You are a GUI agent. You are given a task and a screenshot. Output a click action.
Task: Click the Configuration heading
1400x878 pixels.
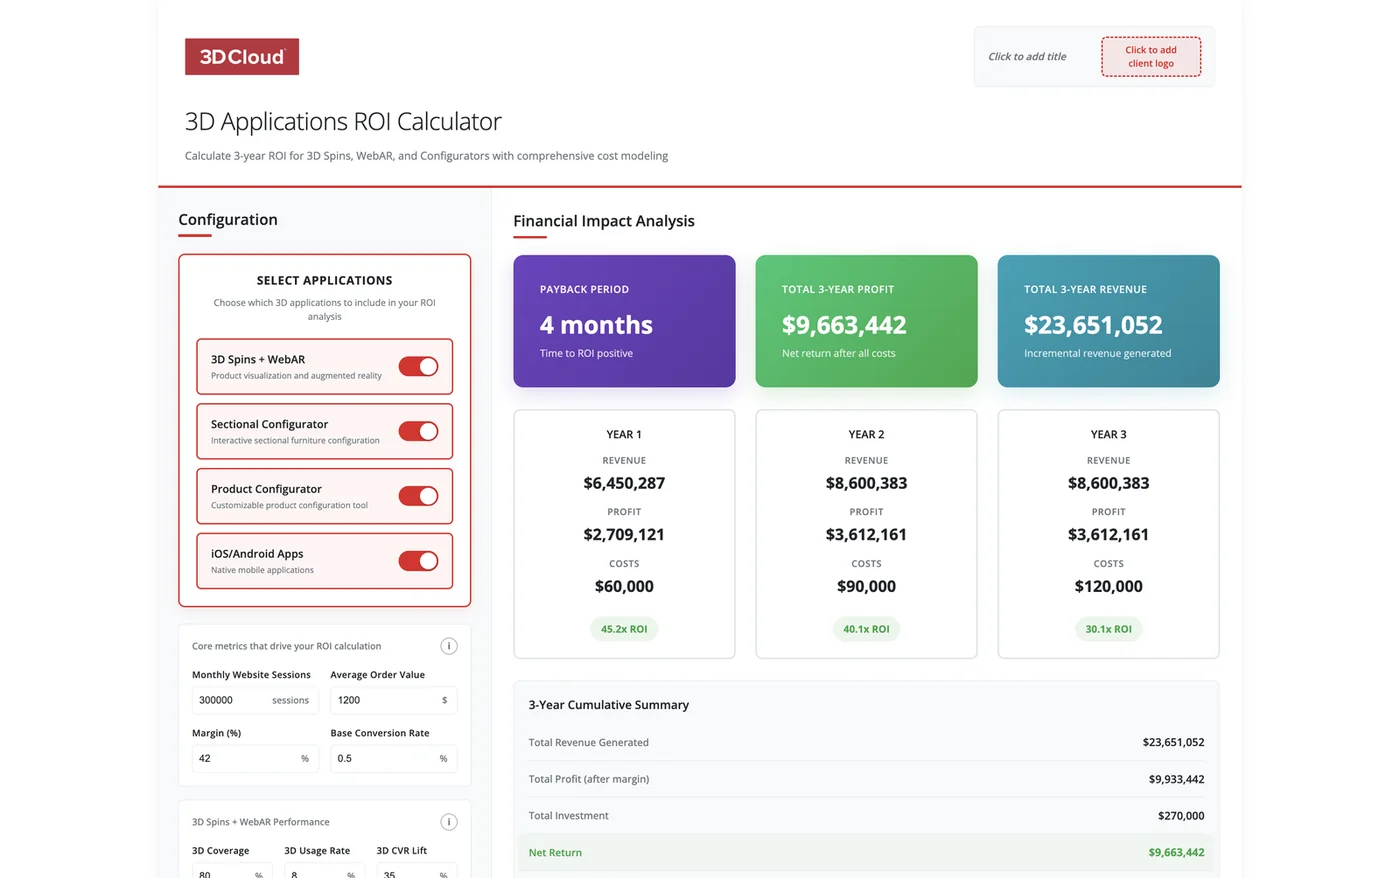[228, 220]
